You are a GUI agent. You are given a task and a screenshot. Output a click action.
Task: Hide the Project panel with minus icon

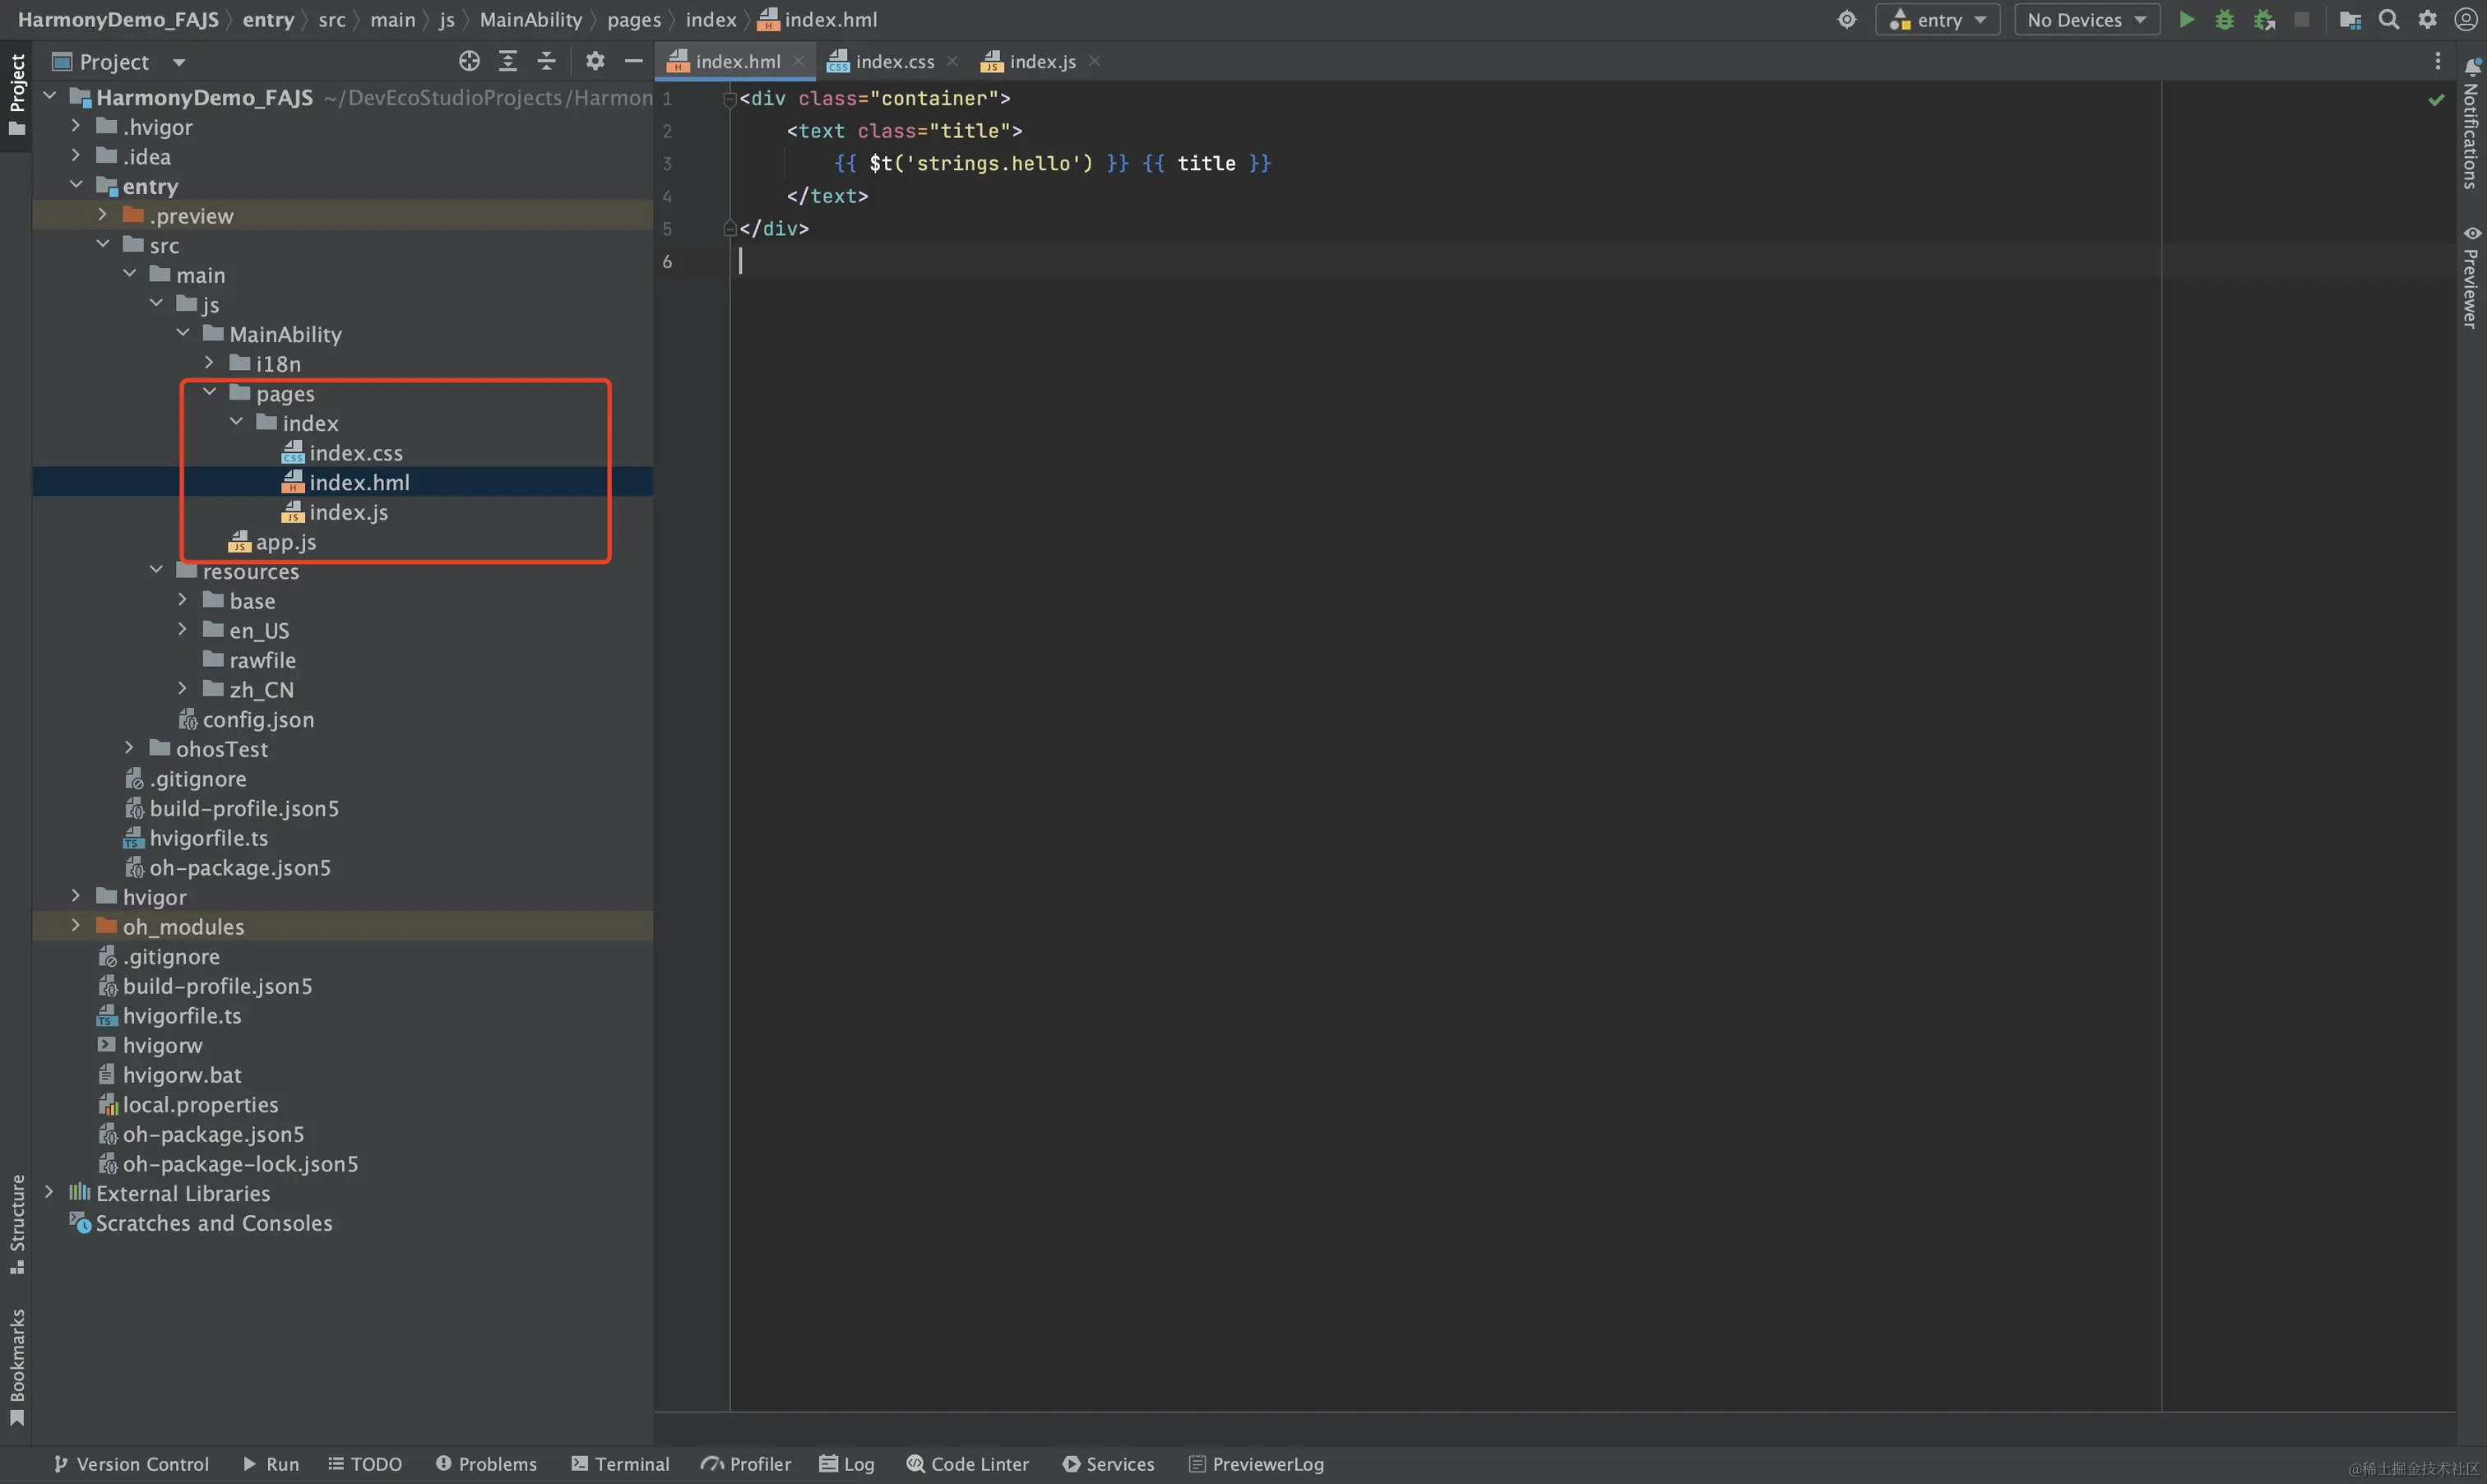click(633, 62)
